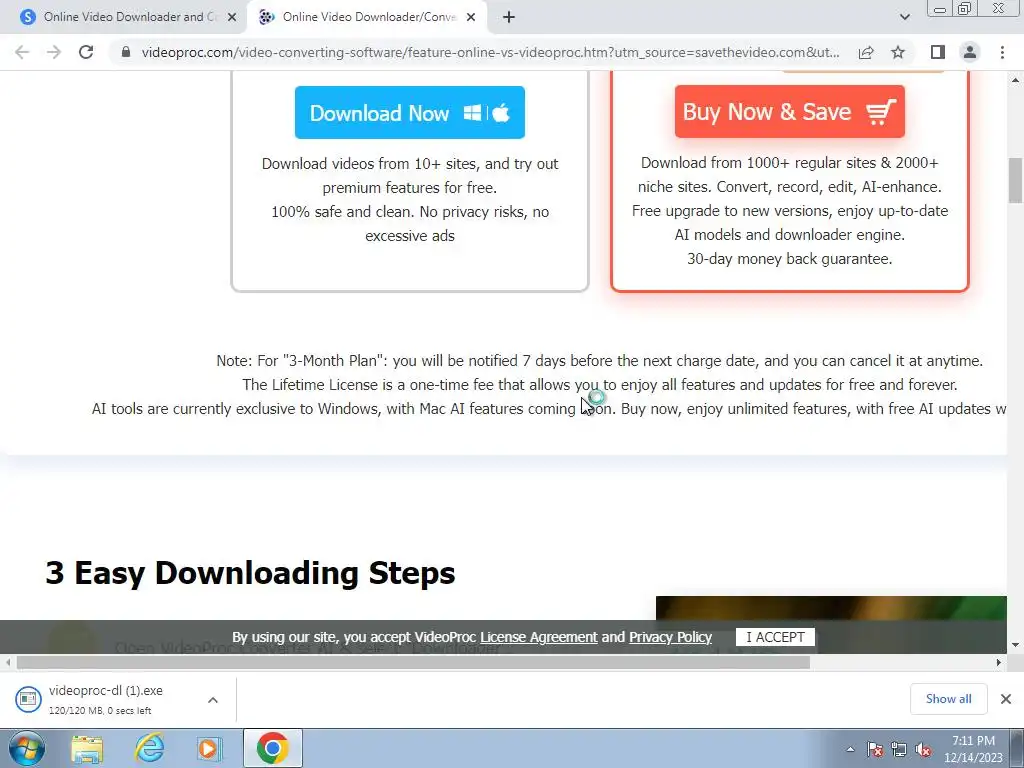Expand the tab search chevron

click(904, 17)
